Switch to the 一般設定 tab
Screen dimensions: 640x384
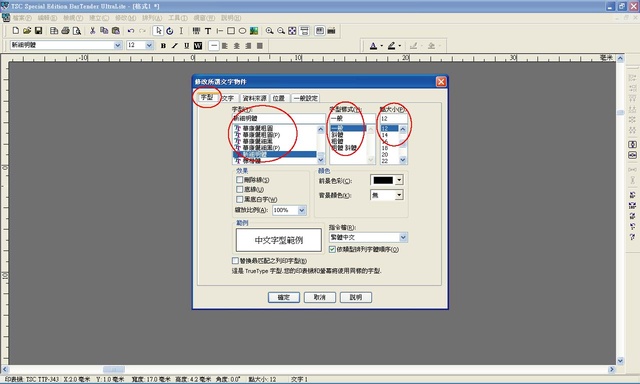coord(306,98)
